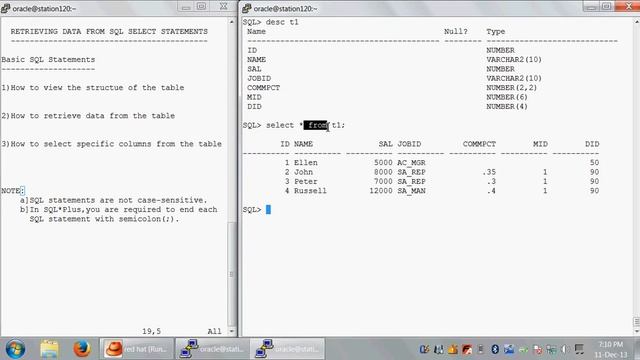This screenshot has height=360, width=640.
Task: Click the 'Type' column header
Action: 496,31
